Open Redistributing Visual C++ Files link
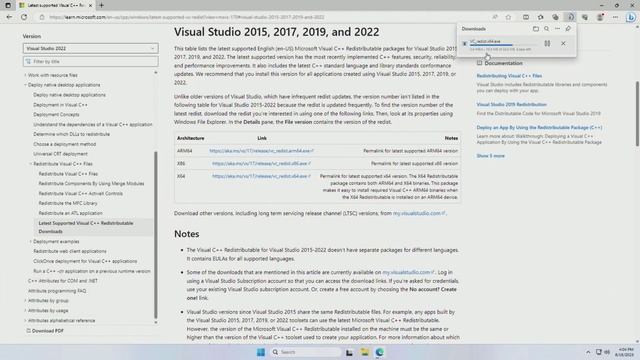 pyautogui.click(x=509, y=76)
